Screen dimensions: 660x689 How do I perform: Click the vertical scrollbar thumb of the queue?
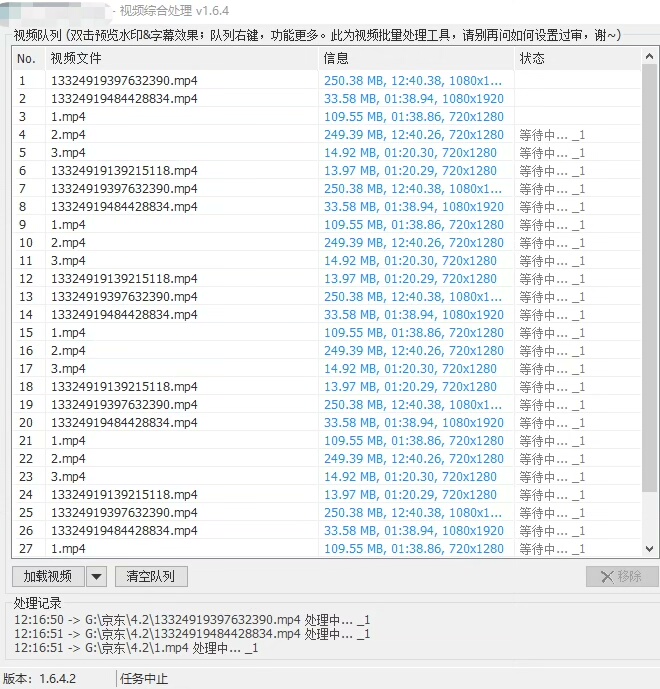click(x=649, y=278)
